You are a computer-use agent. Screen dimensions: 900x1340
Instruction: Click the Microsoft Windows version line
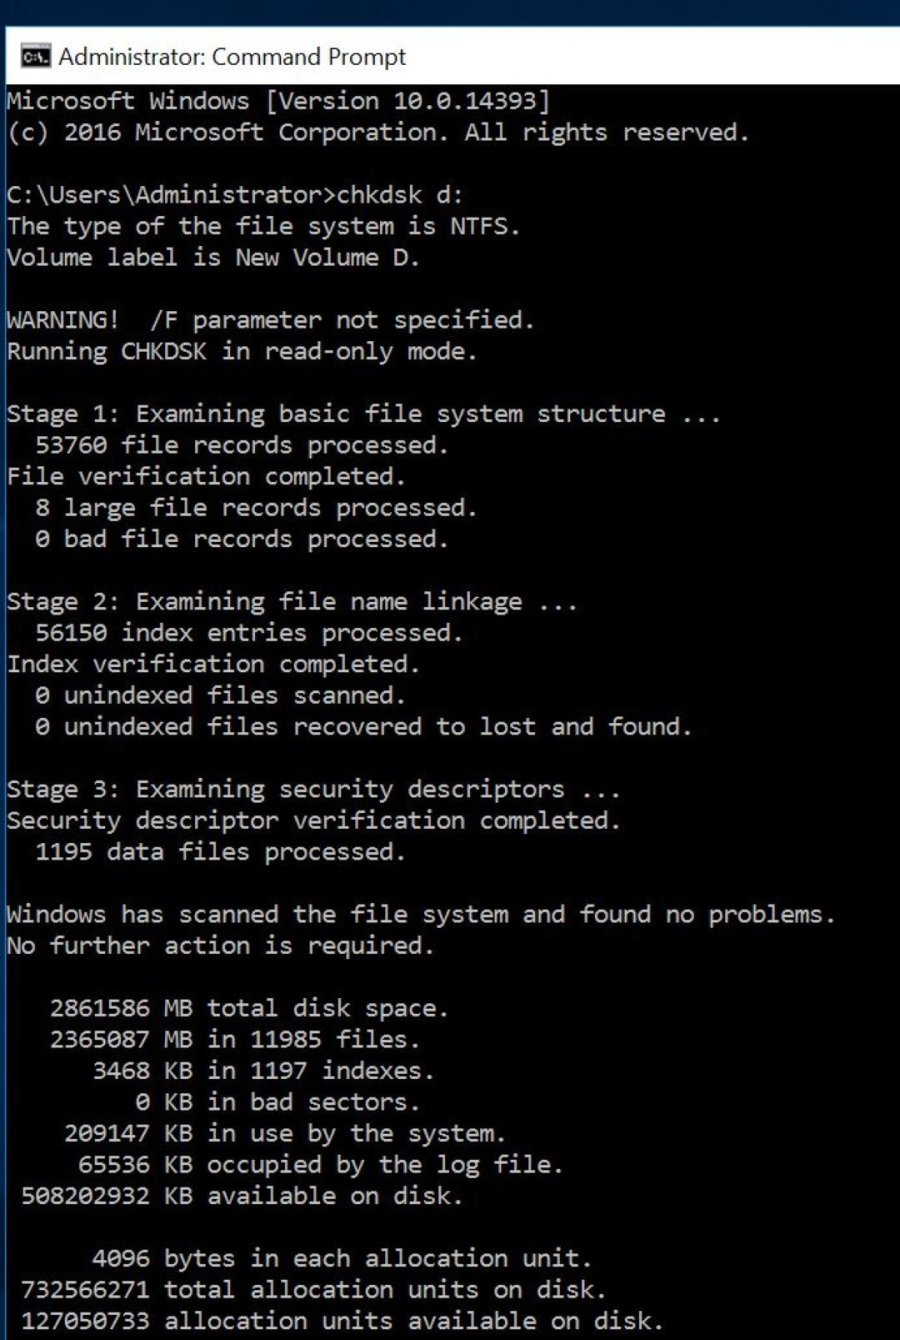pos(278,101)
